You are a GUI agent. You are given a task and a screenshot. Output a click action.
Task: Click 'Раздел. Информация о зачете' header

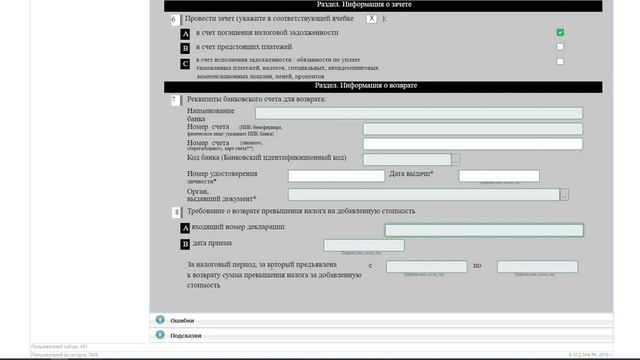point(383,5)
